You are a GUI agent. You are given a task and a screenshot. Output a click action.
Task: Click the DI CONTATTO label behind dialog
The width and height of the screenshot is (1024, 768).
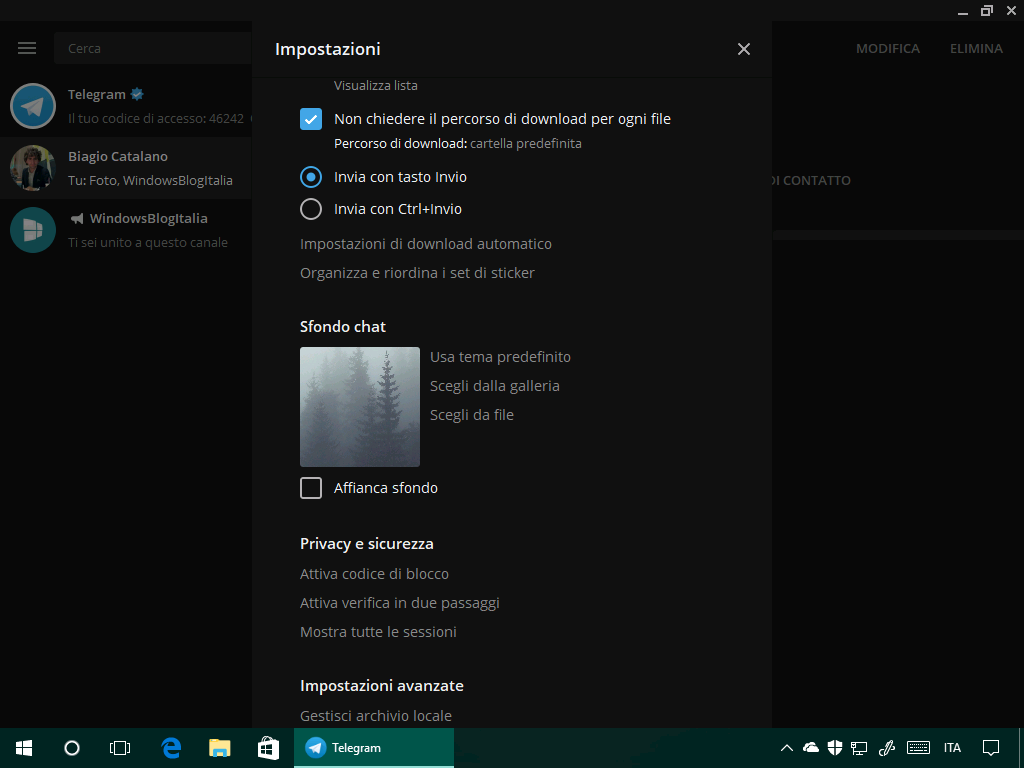click(x=811, y=180)
